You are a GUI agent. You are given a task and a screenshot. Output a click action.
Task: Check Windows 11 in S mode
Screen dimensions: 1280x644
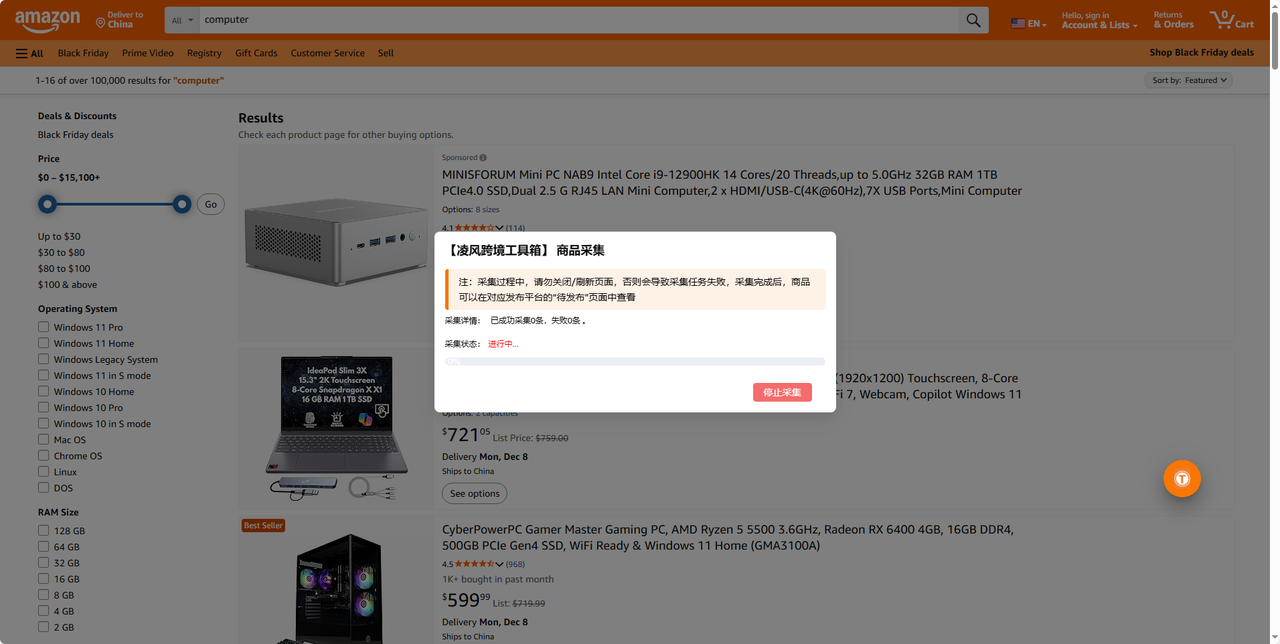pyautogui.click(x=43, y=375)
